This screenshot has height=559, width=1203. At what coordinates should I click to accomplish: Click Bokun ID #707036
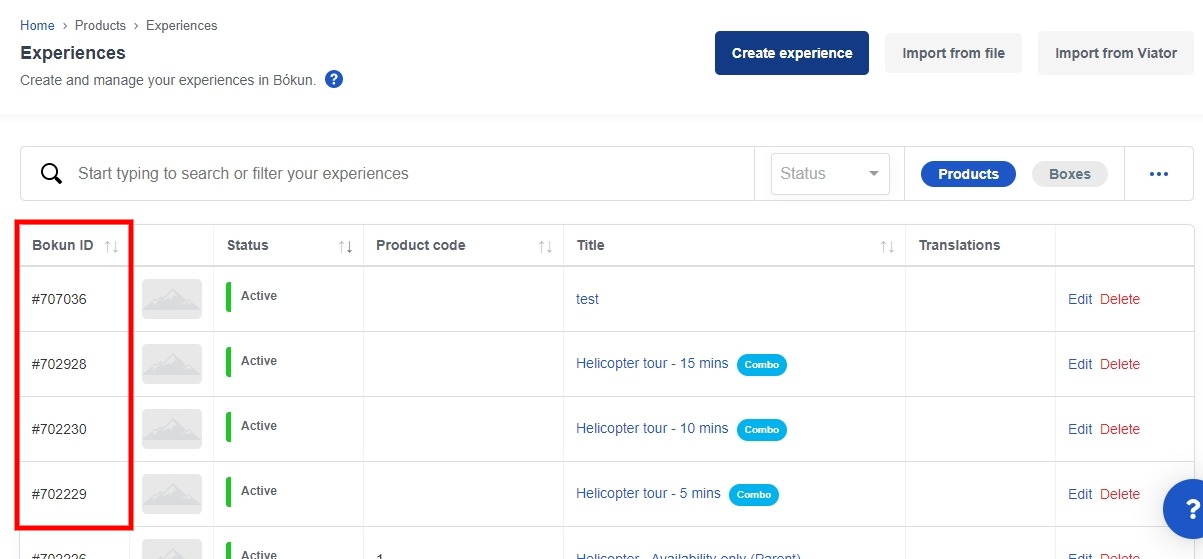click(59, 299)
